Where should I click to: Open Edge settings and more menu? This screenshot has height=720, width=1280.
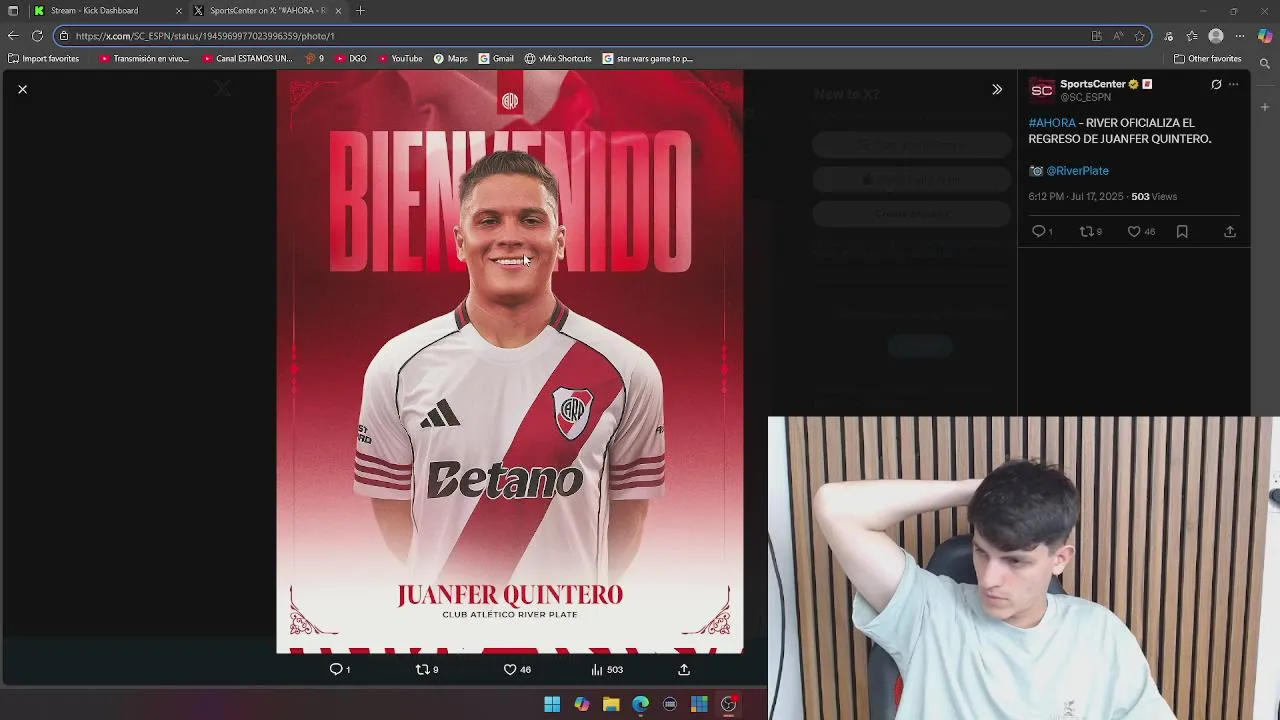[1240, 36]
